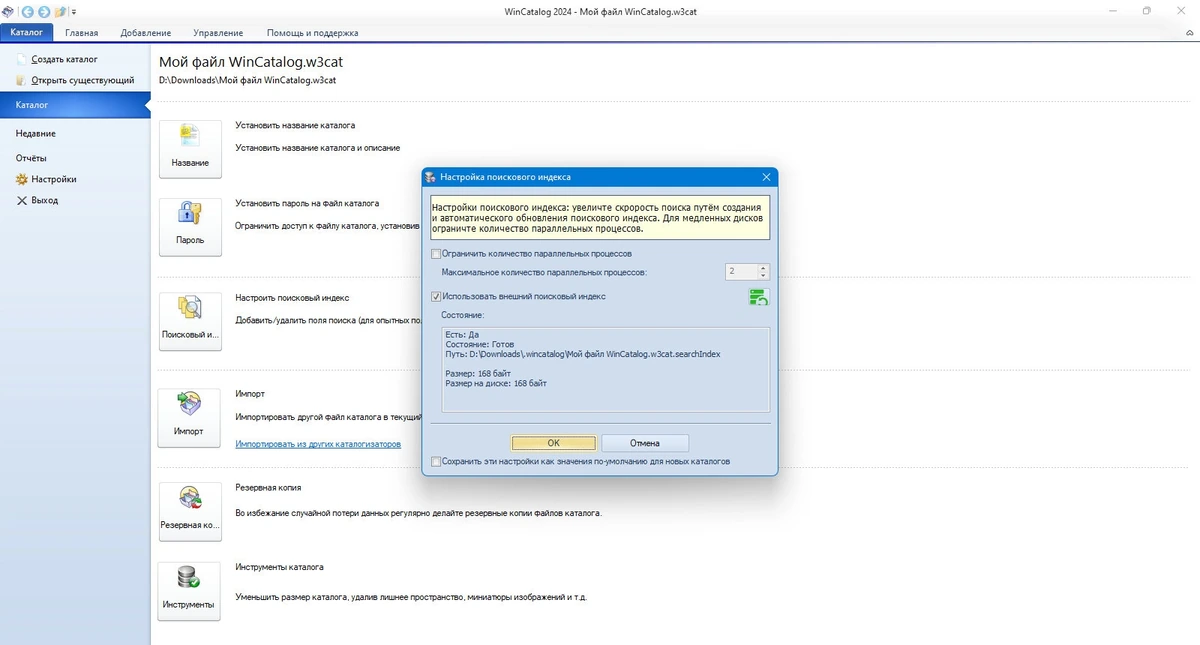The width and height of the screenshot is (1200, 645).
Task: Click the WinCatalog app icon in title bar
Action: point(9,11)
